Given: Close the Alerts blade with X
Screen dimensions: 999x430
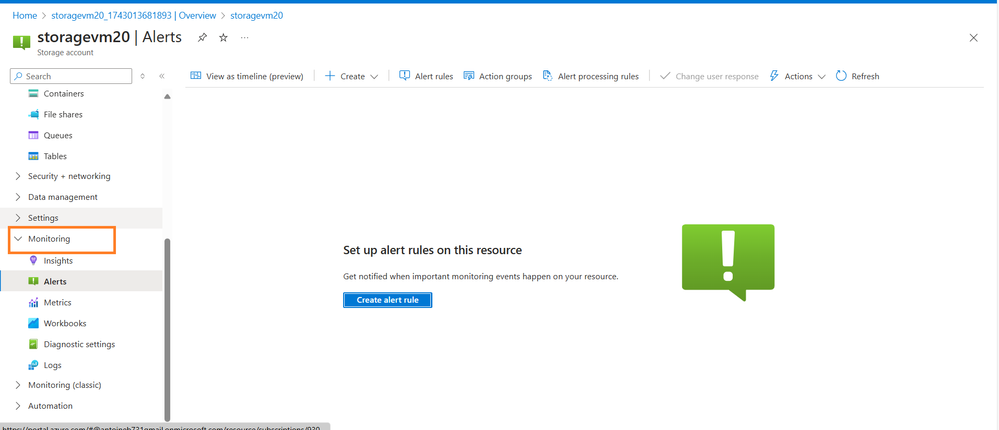Looking at the screenshot, I should pyautogui.click(x=974, y=38).
